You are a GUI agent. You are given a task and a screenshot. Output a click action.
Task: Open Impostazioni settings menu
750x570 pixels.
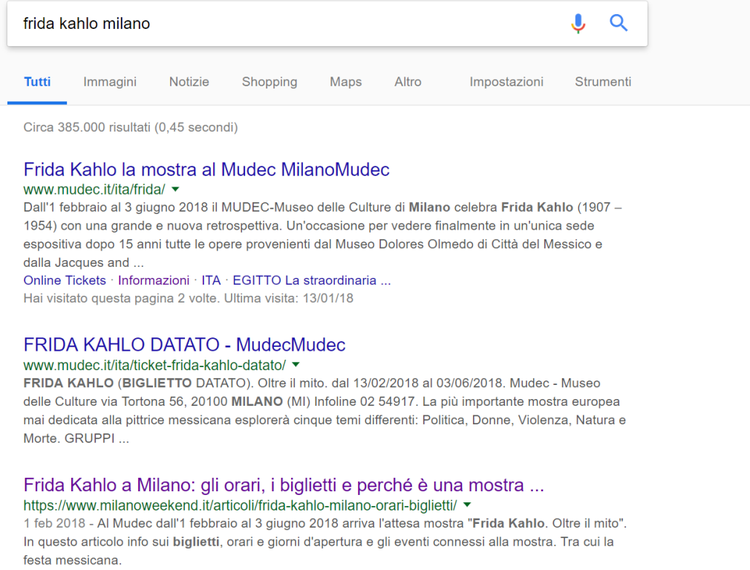click(x=506, y=82)
